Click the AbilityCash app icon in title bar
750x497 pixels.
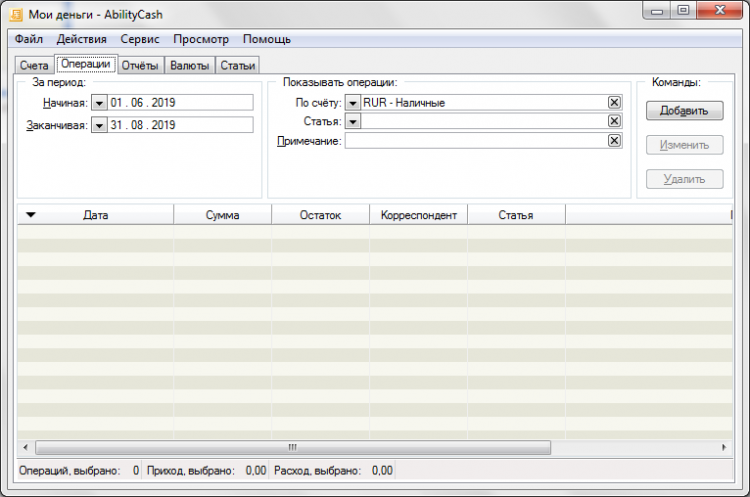[x=18, y=11]
